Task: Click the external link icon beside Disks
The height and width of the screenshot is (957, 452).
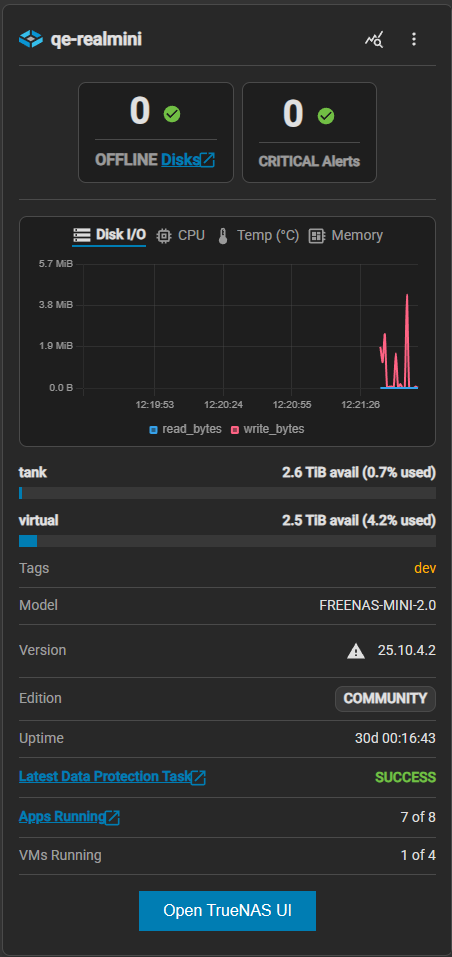Action: (208, 160)
